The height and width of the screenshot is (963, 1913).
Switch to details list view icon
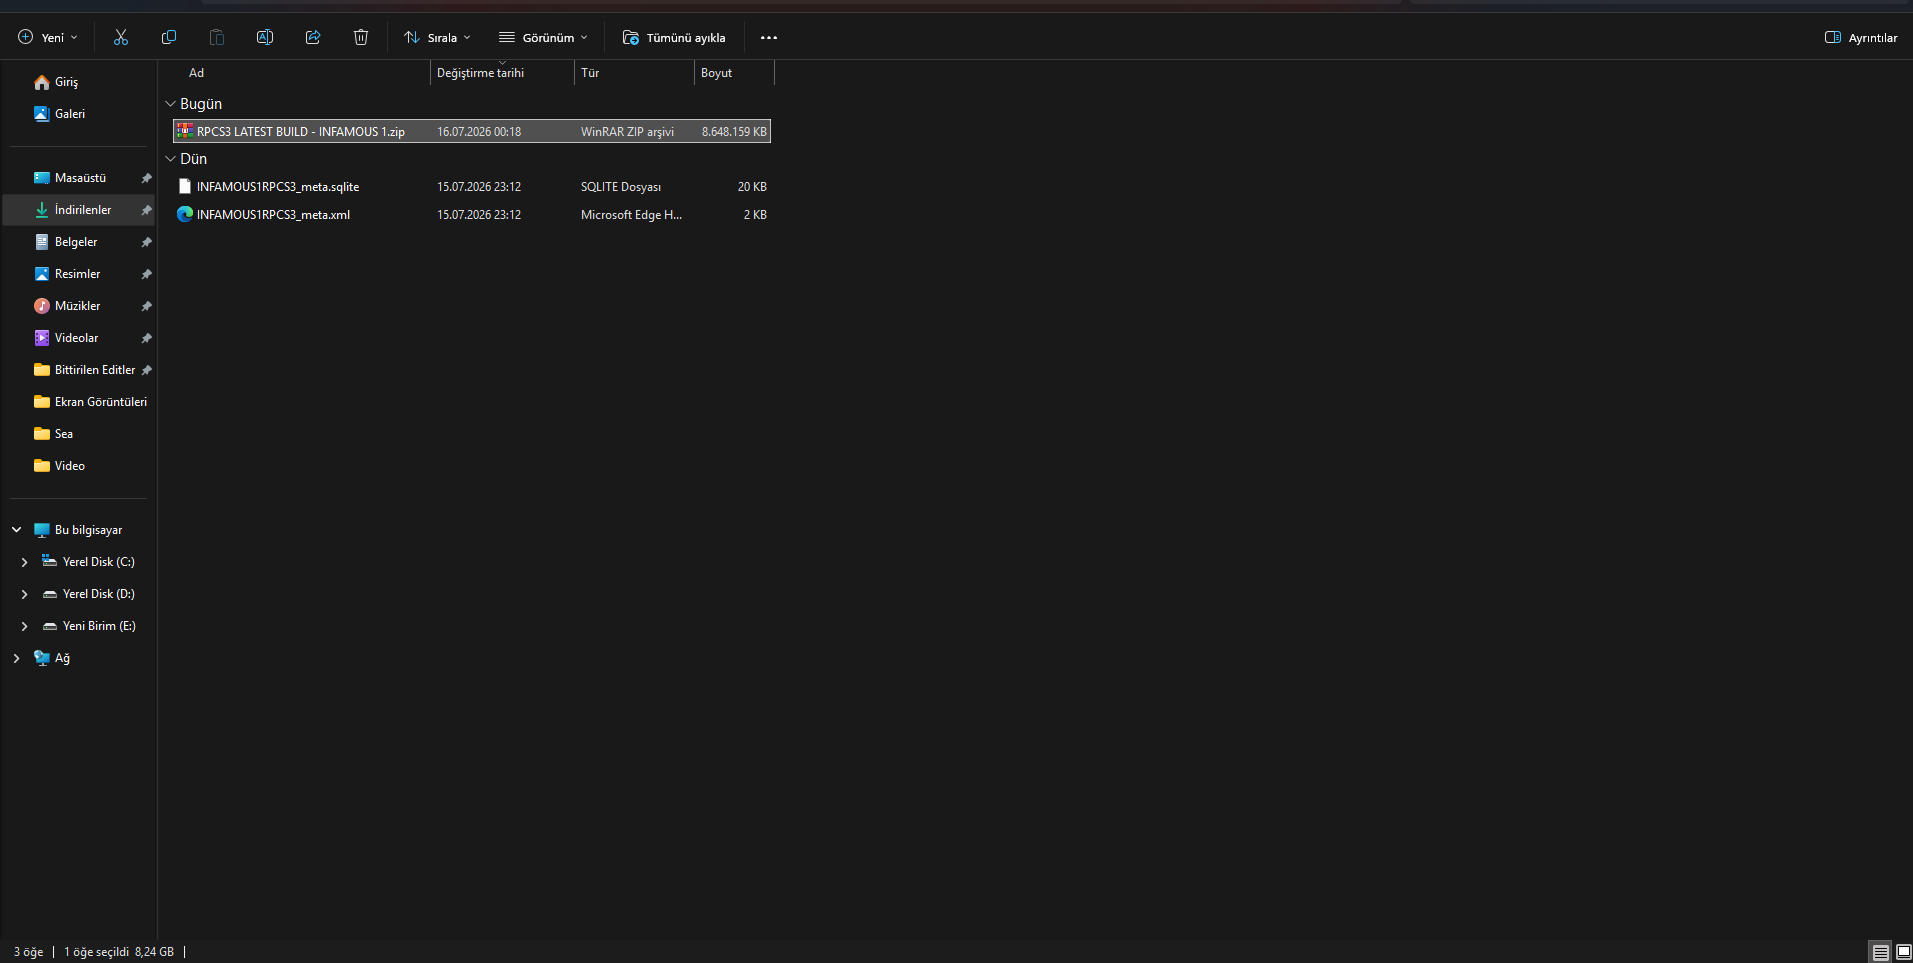[1881, 952]
